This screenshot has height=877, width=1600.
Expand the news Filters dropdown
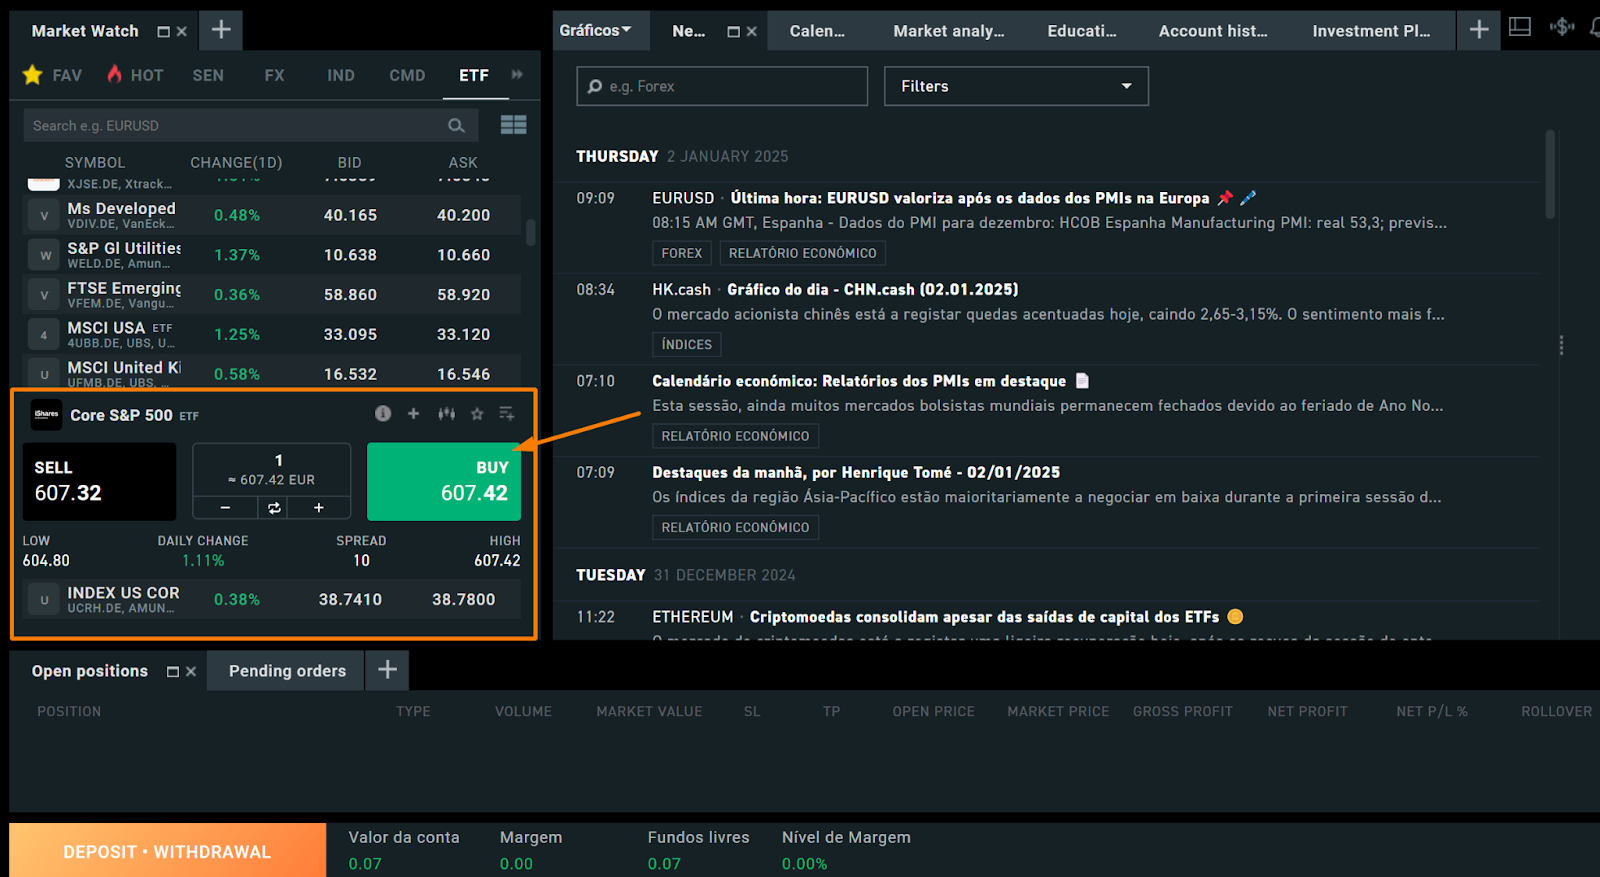[x=1016, y=86]
